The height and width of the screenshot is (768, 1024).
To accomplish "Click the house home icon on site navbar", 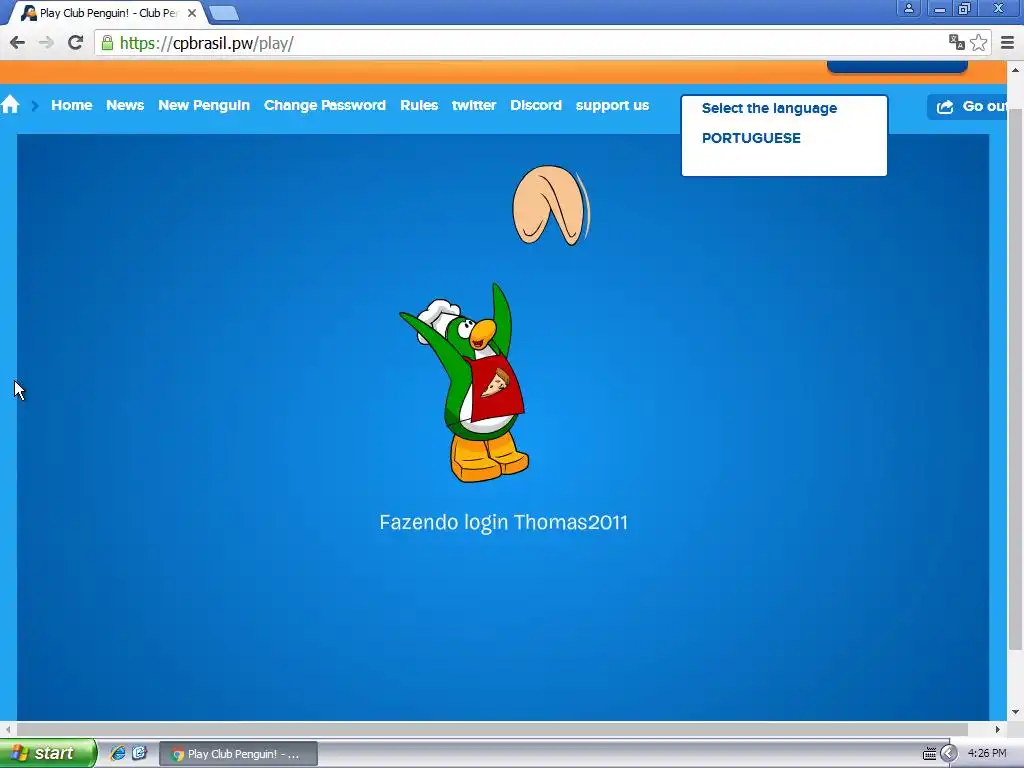I will tap(10, 104).
